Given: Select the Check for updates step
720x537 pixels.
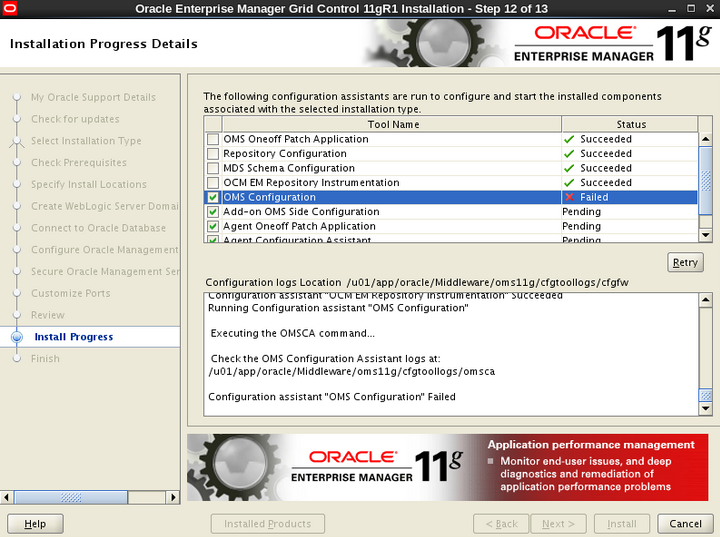Looking at the screenshot, I should (75, 119).
